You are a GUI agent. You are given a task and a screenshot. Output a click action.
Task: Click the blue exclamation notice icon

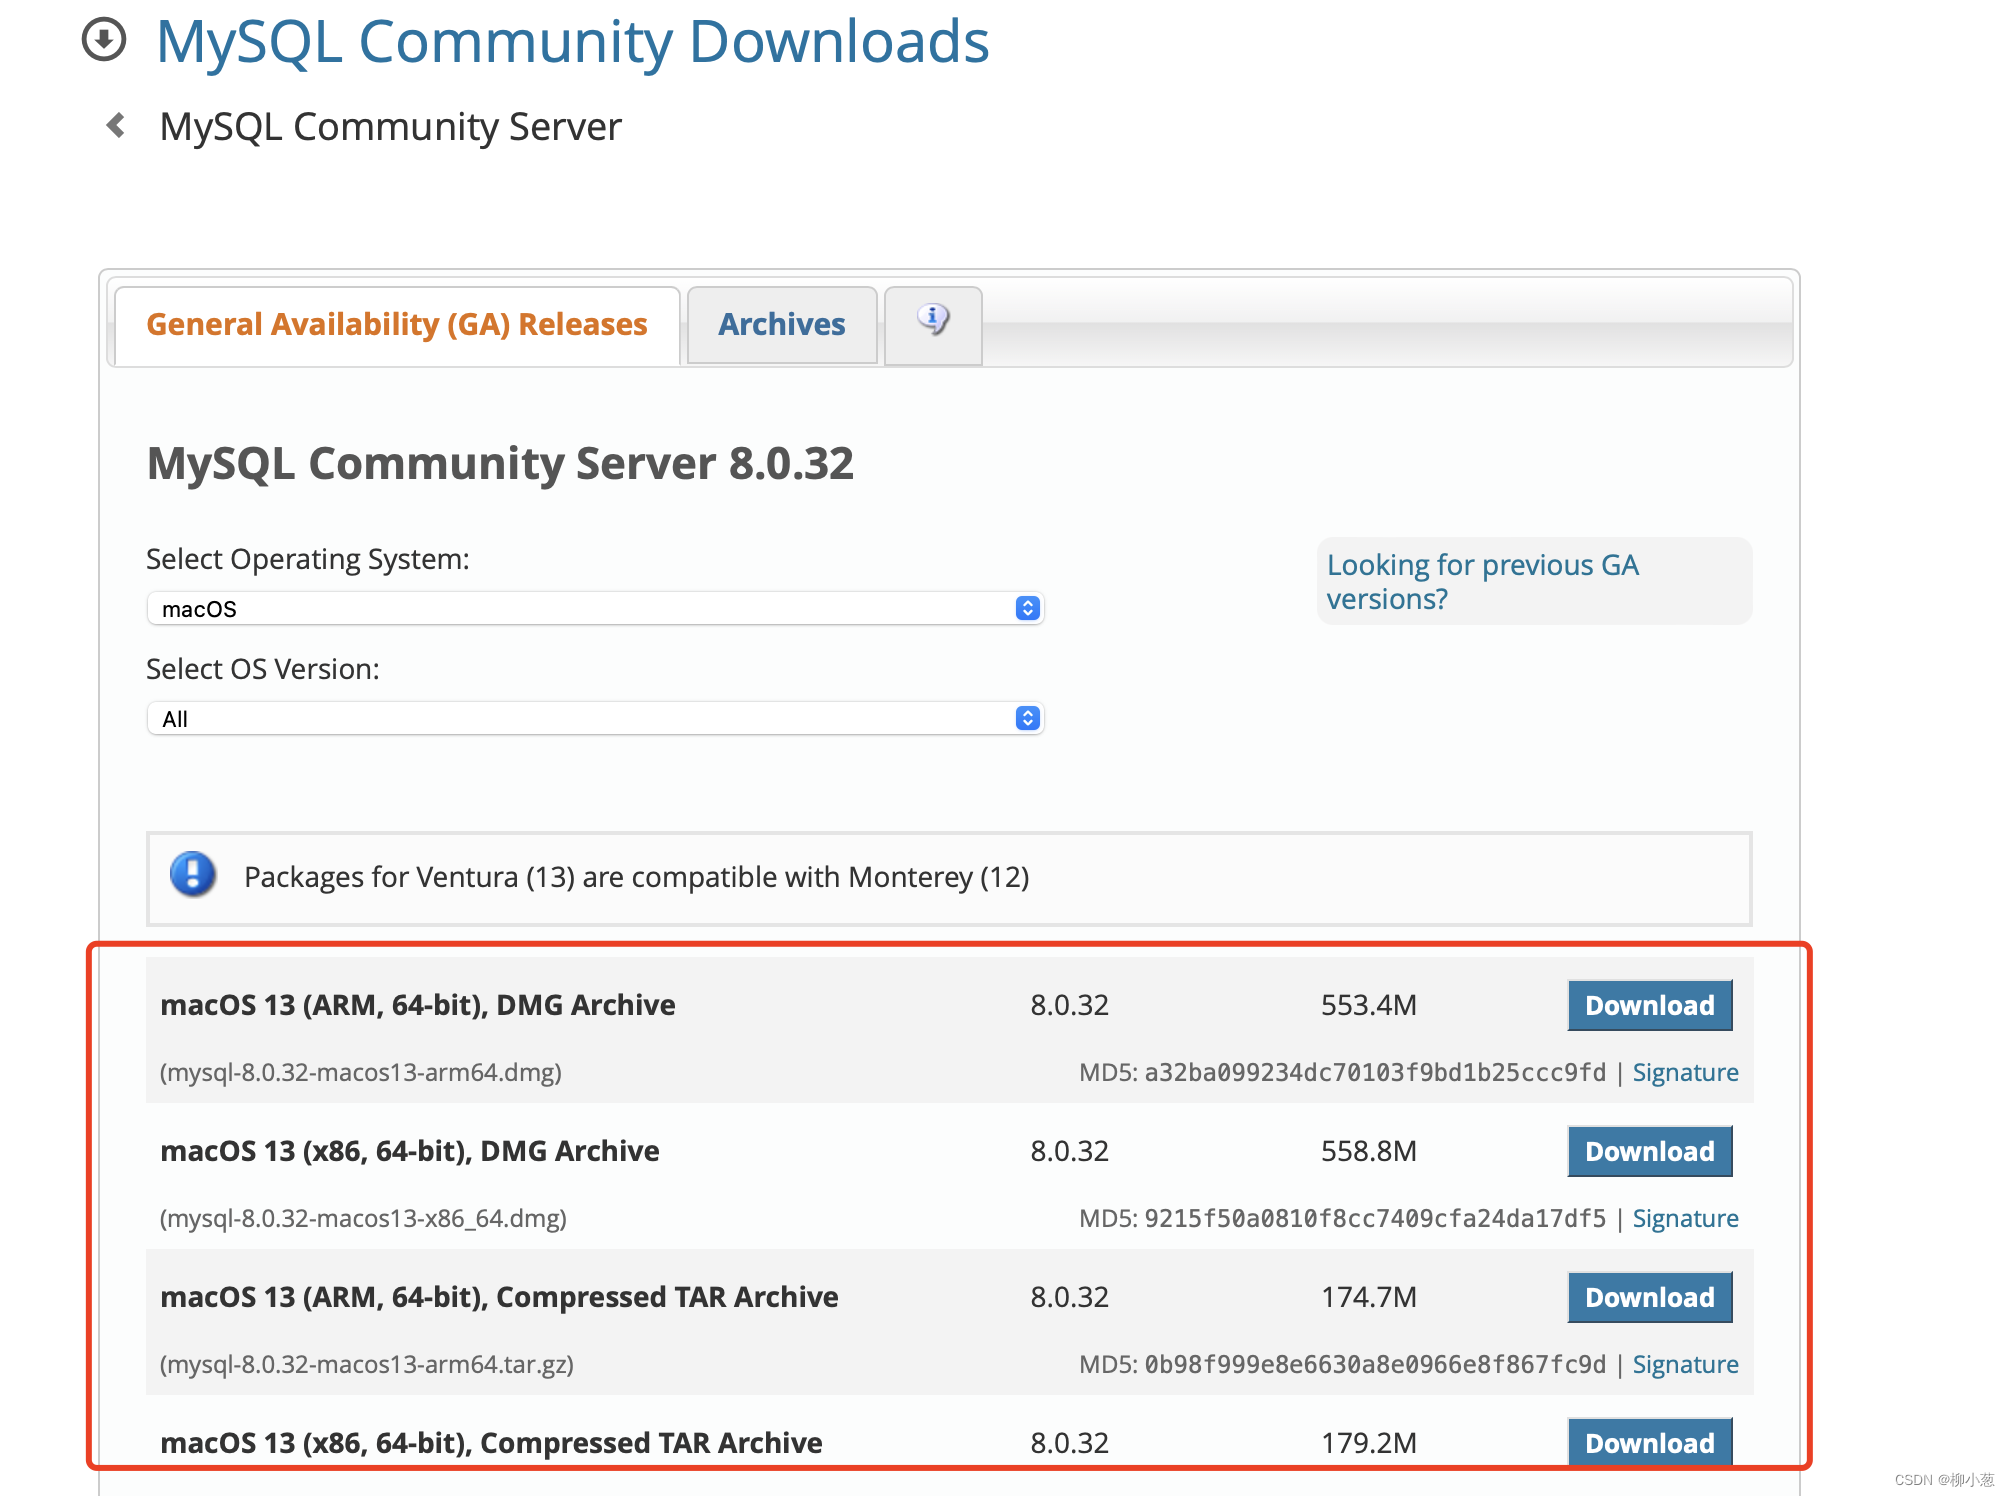point(193,875)
